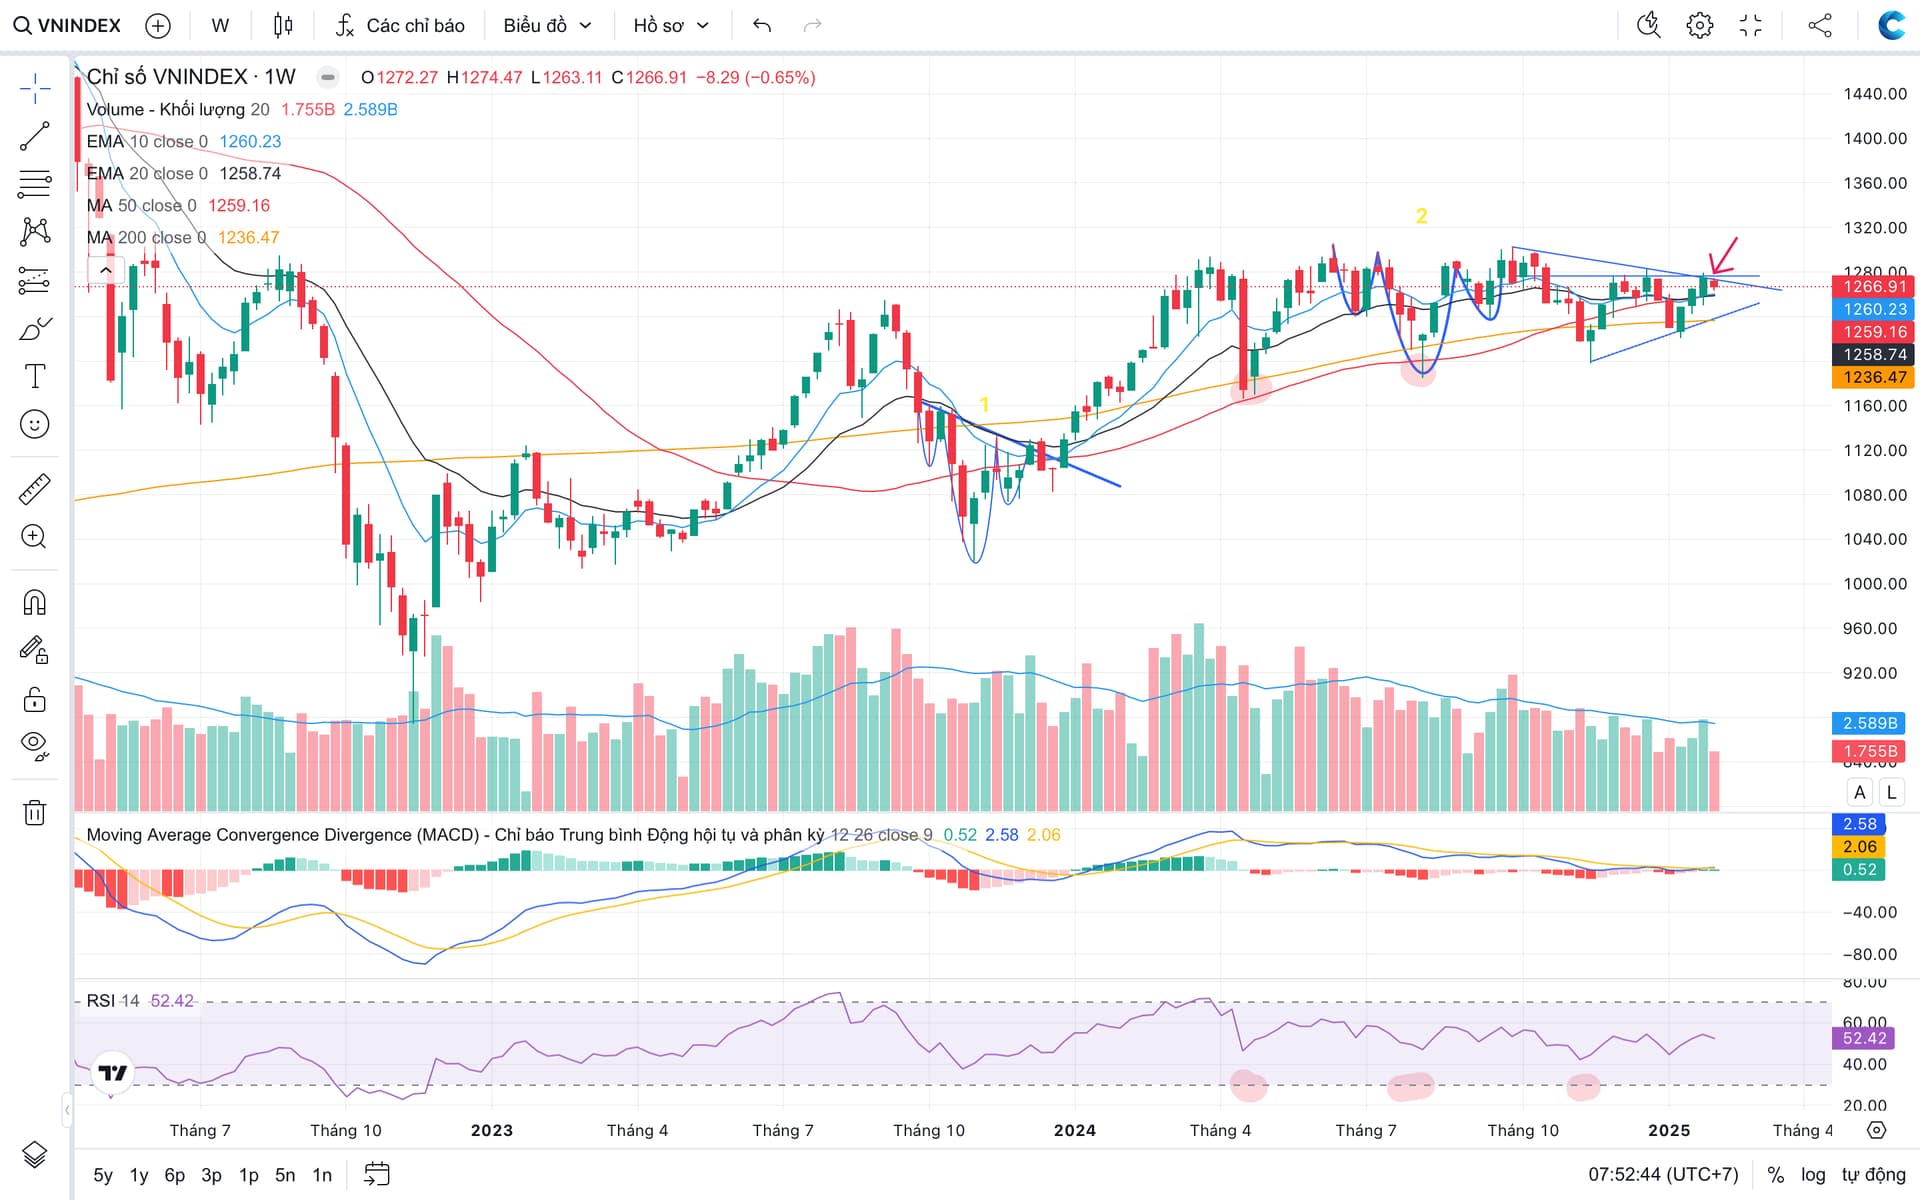
Task: Hide all drawings with eye icon
Action: 35,745
